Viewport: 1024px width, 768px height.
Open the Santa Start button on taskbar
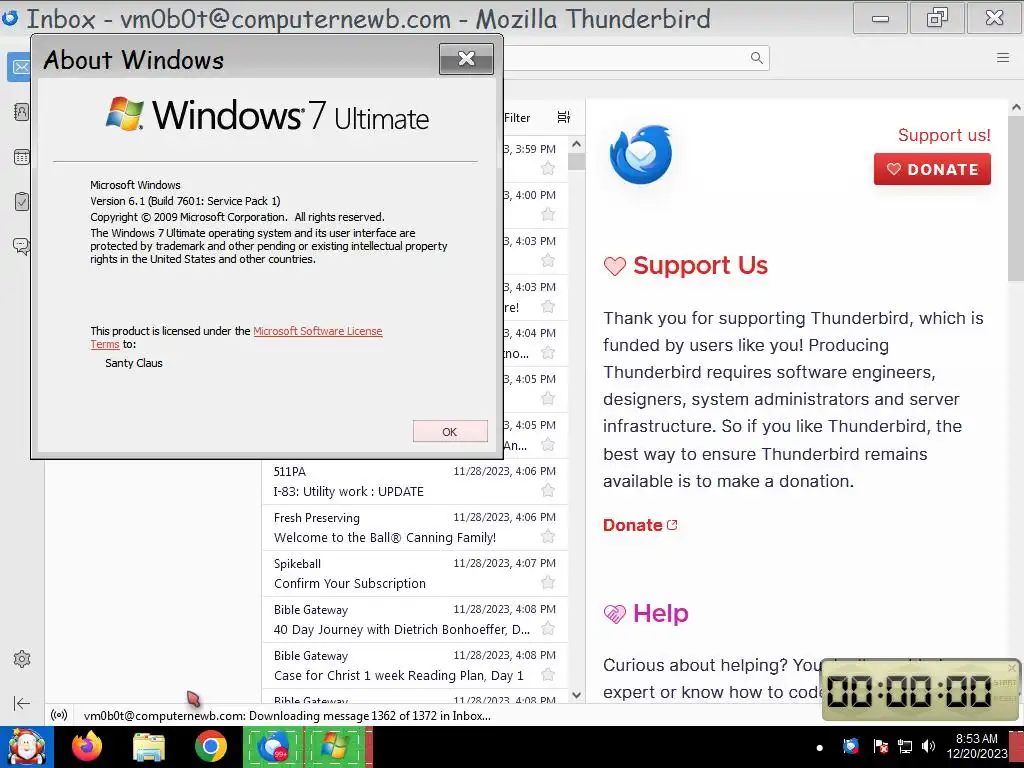(x=26, y=747)
